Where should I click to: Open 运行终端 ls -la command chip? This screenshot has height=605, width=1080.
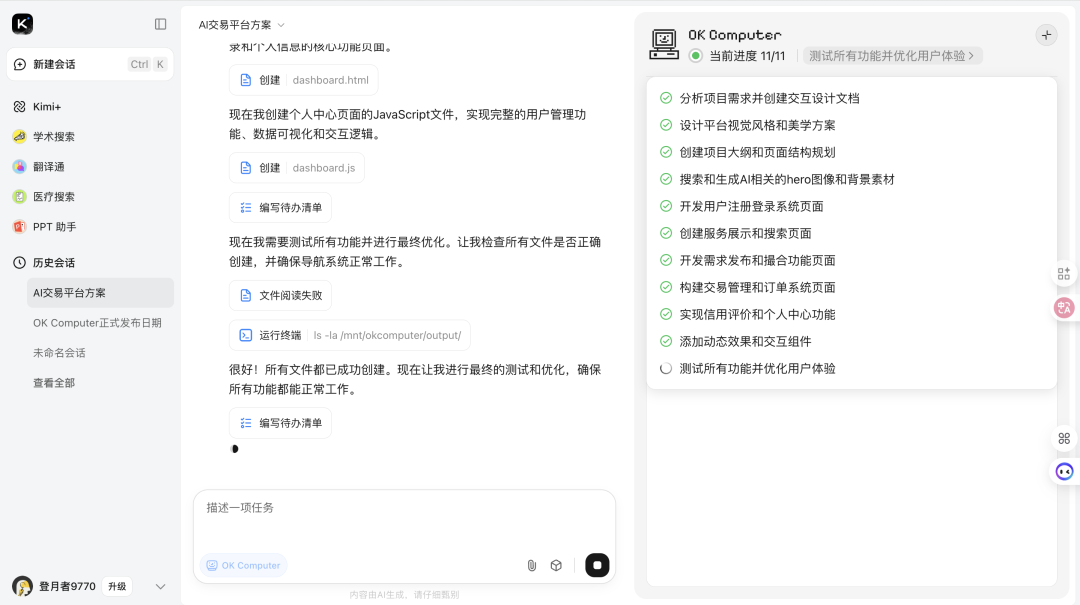click(x=350, y=336)
